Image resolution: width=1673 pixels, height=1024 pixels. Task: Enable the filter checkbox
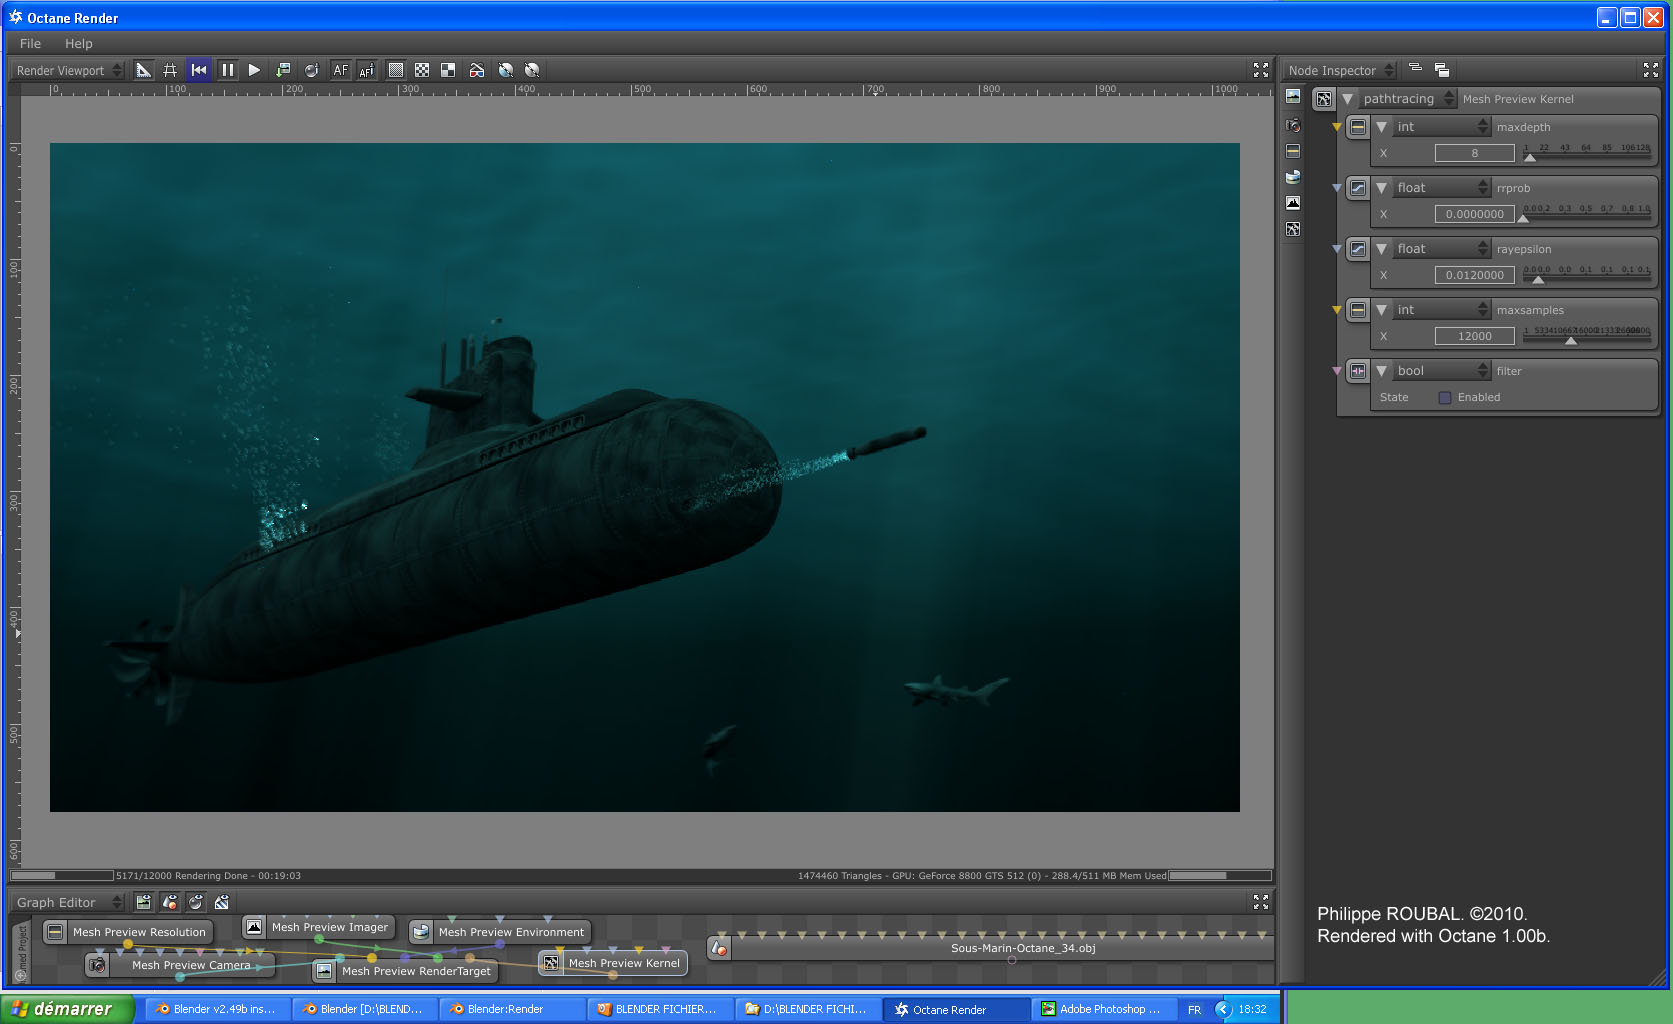coord(1444,398)
